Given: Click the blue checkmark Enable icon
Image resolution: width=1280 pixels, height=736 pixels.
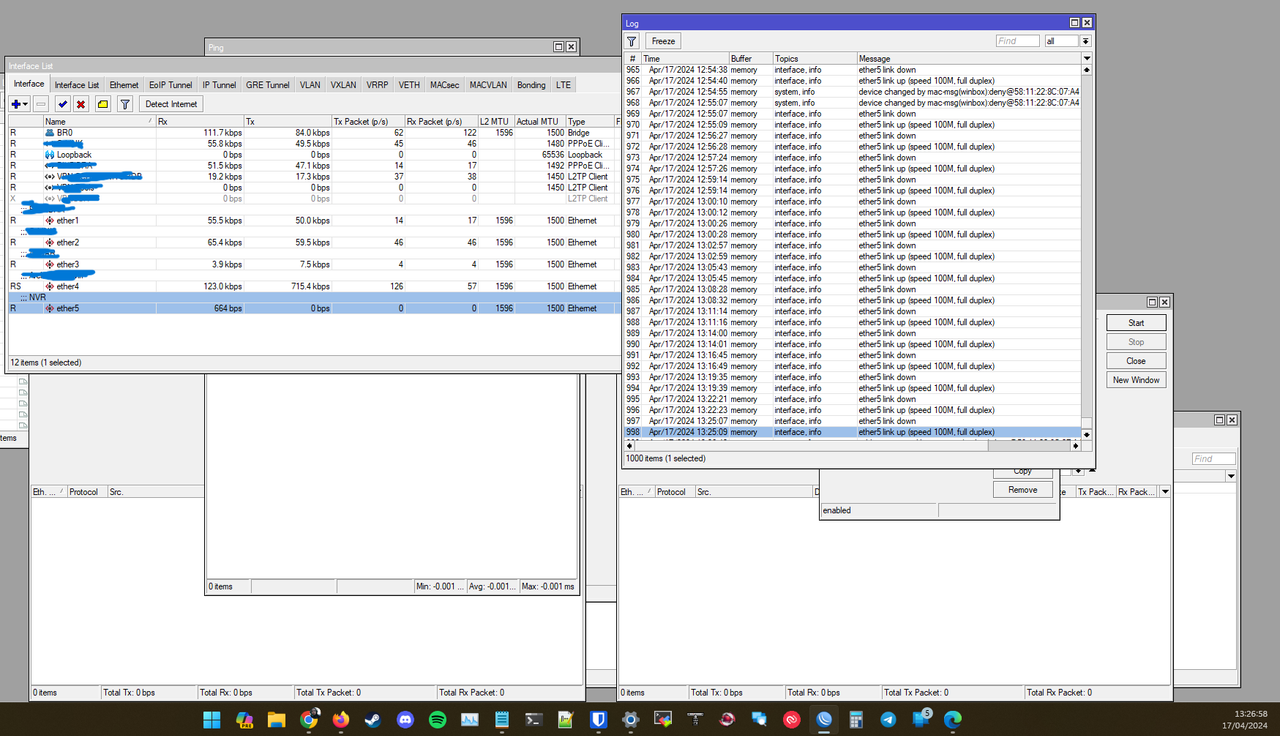Looking at the screenshot, I should pyautogui.click(x=62, y=104).
